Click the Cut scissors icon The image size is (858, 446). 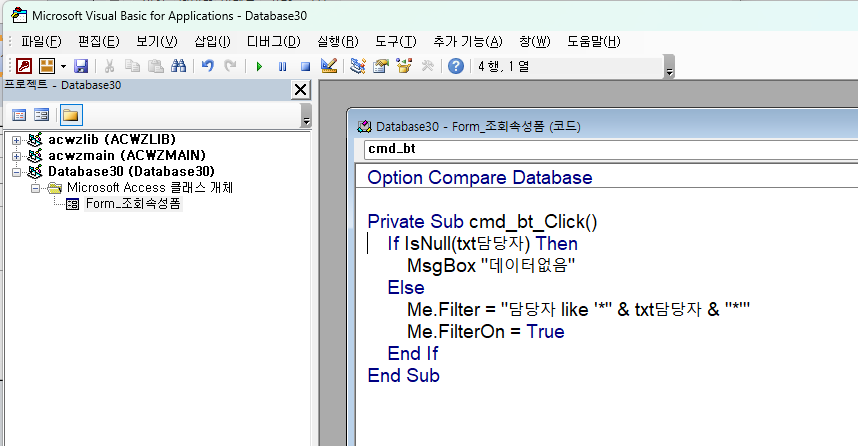point(109,66)
